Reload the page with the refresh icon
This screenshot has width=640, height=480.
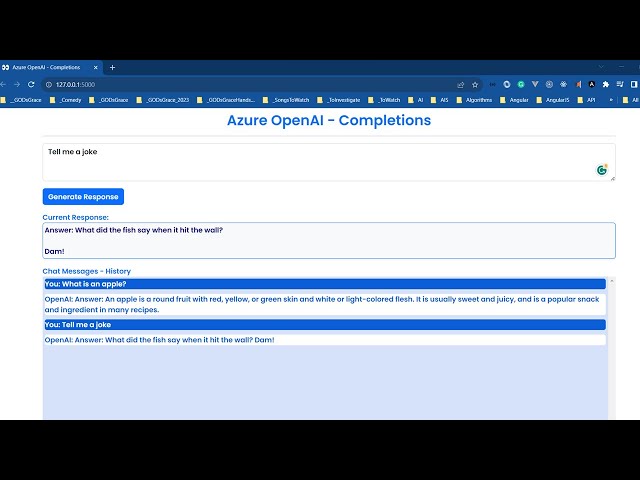(x=31, y=84)
